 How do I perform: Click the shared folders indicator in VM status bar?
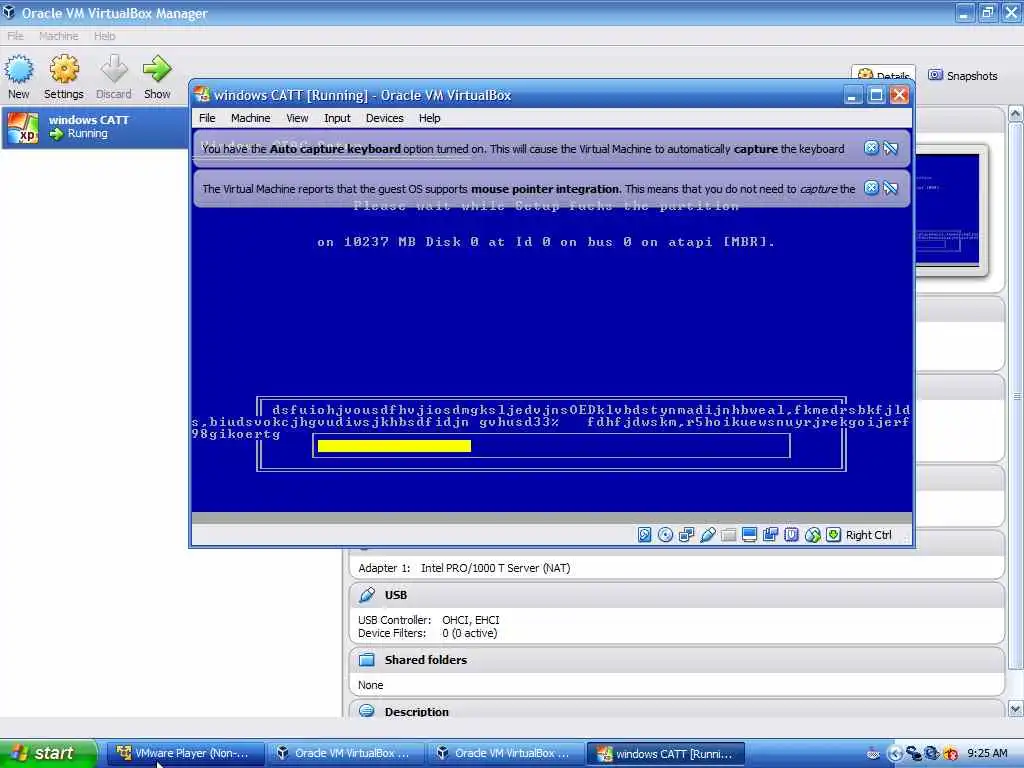(728, 535)
